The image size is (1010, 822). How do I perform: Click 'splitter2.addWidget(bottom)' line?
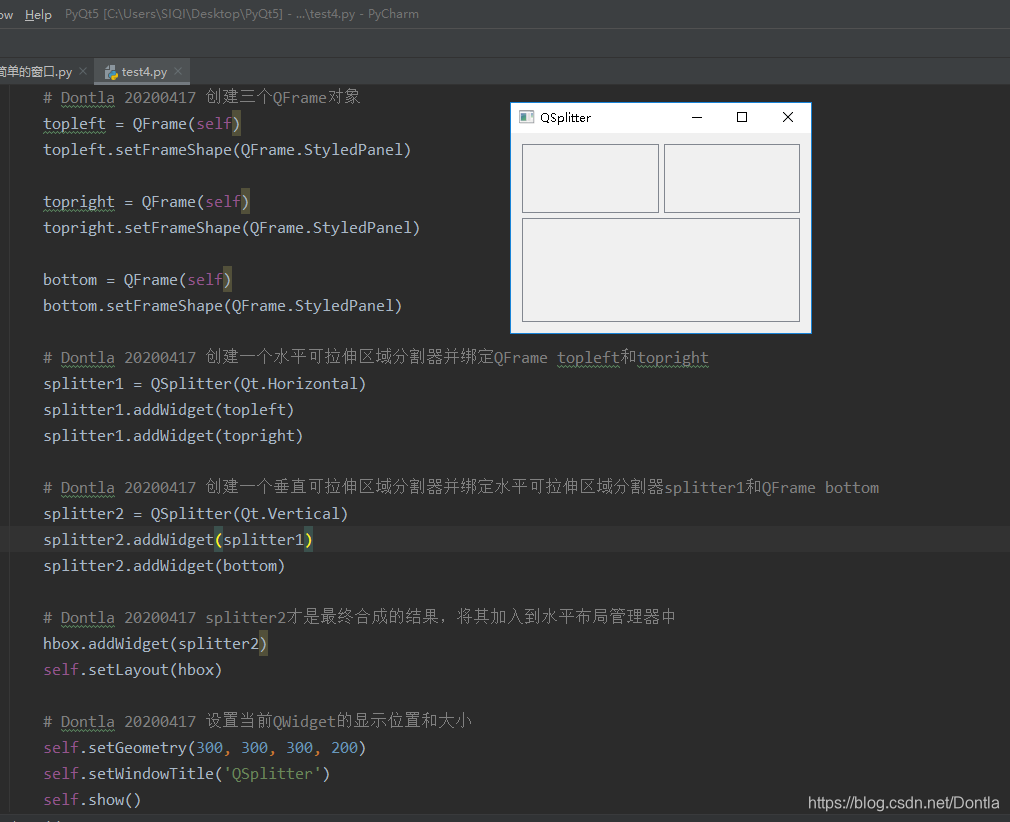pyautogui.click(x=164, y=566)
